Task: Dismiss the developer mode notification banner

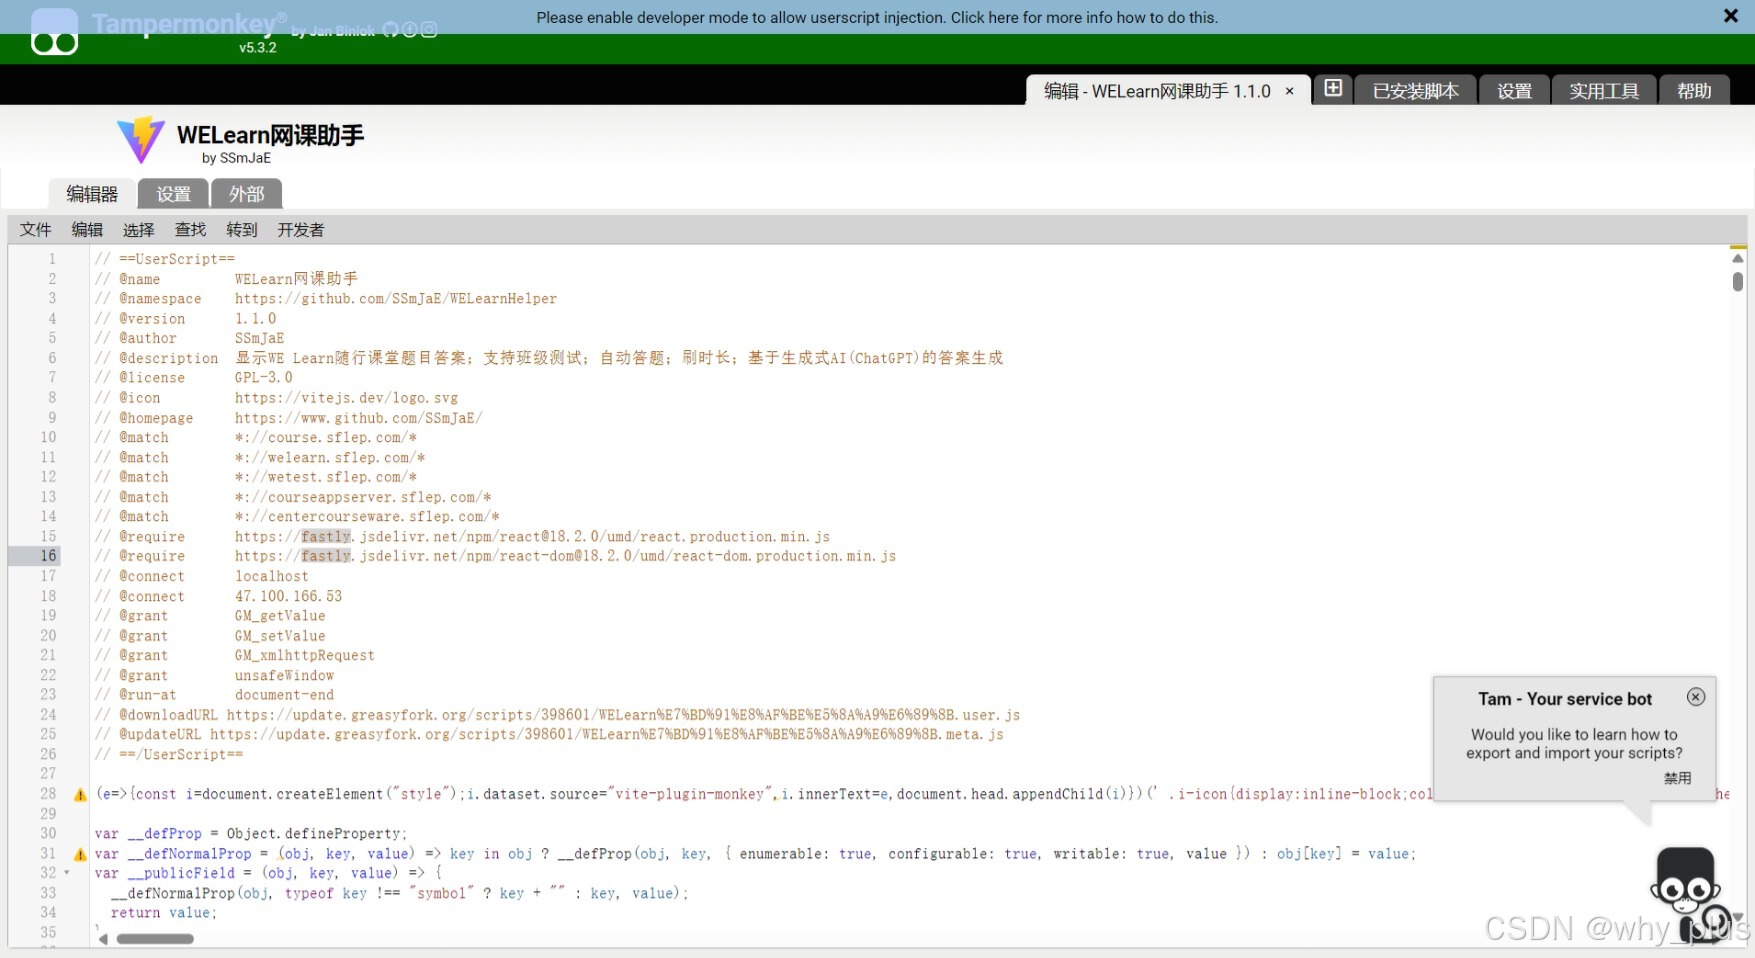Action: [1731, 16]
